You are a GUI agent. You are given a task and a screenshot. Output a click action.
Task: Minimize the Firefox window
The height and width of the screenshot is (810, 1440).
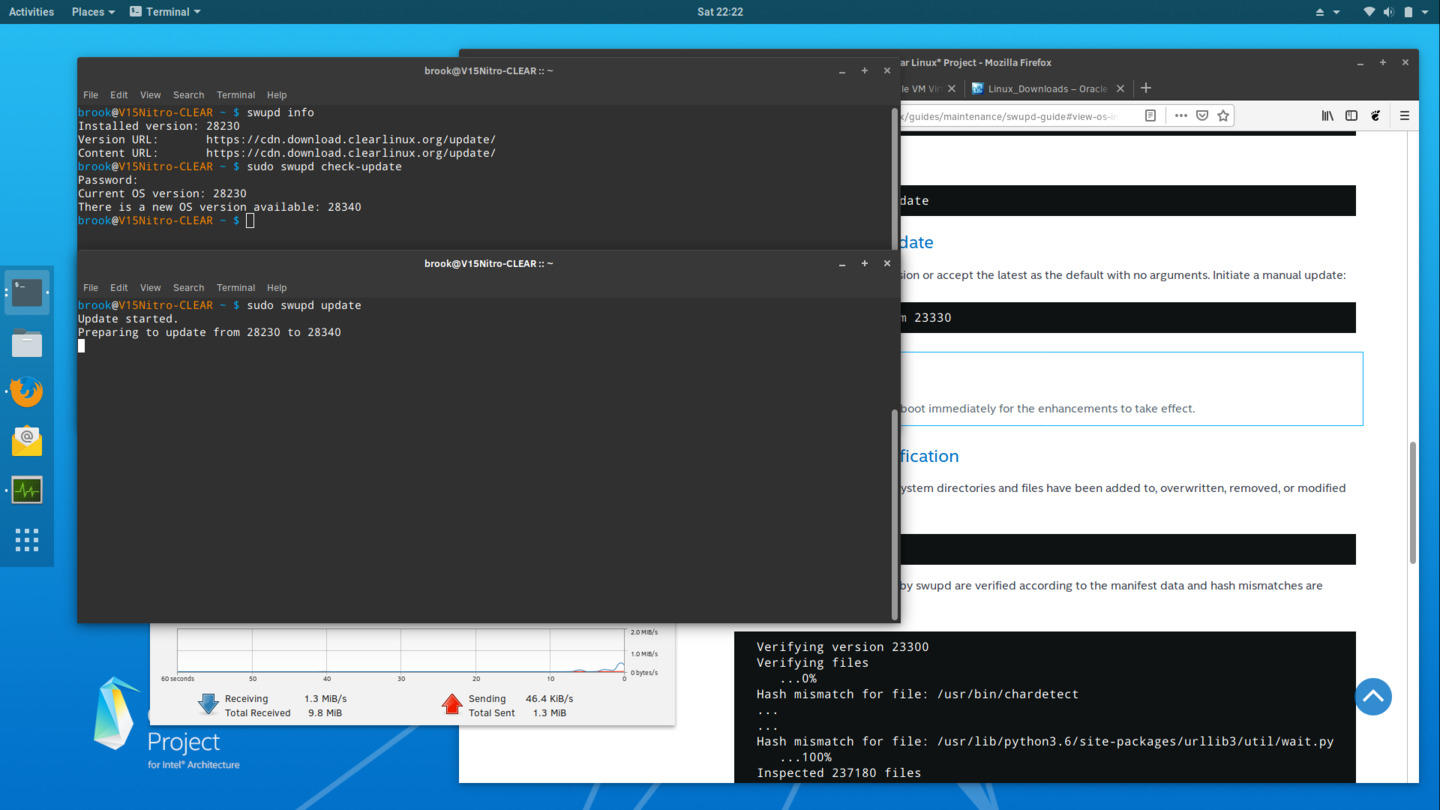pos(1360,62)
